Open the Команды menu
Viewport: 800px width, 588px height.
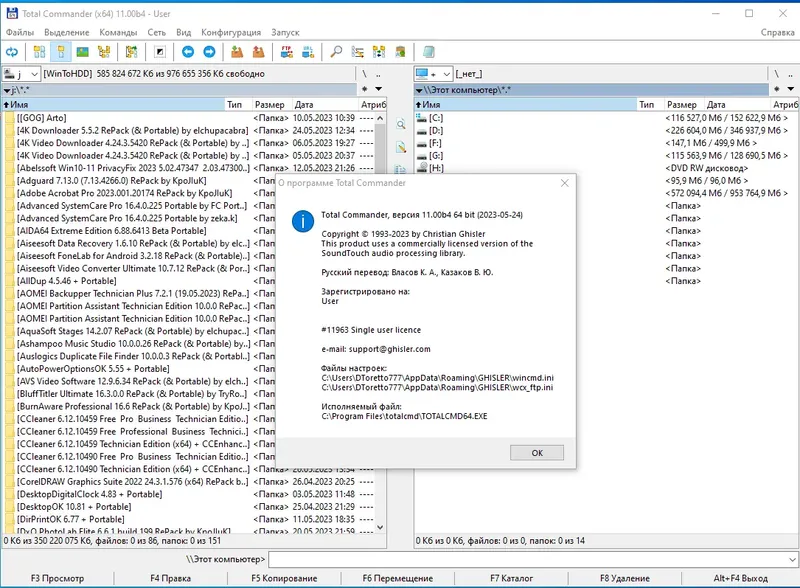[x=118, y=32]
